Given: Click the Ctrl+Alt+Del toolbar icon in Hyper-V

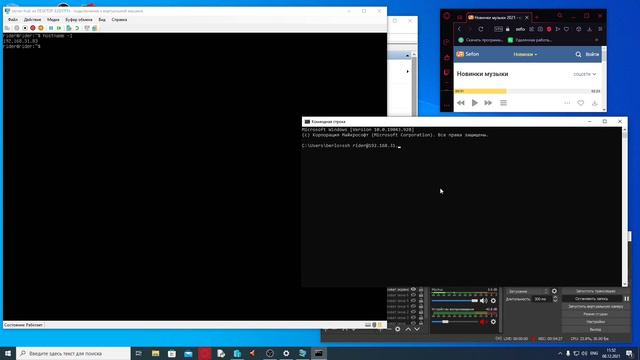Looking at the screenshot, I should click(x=7, y=28).
